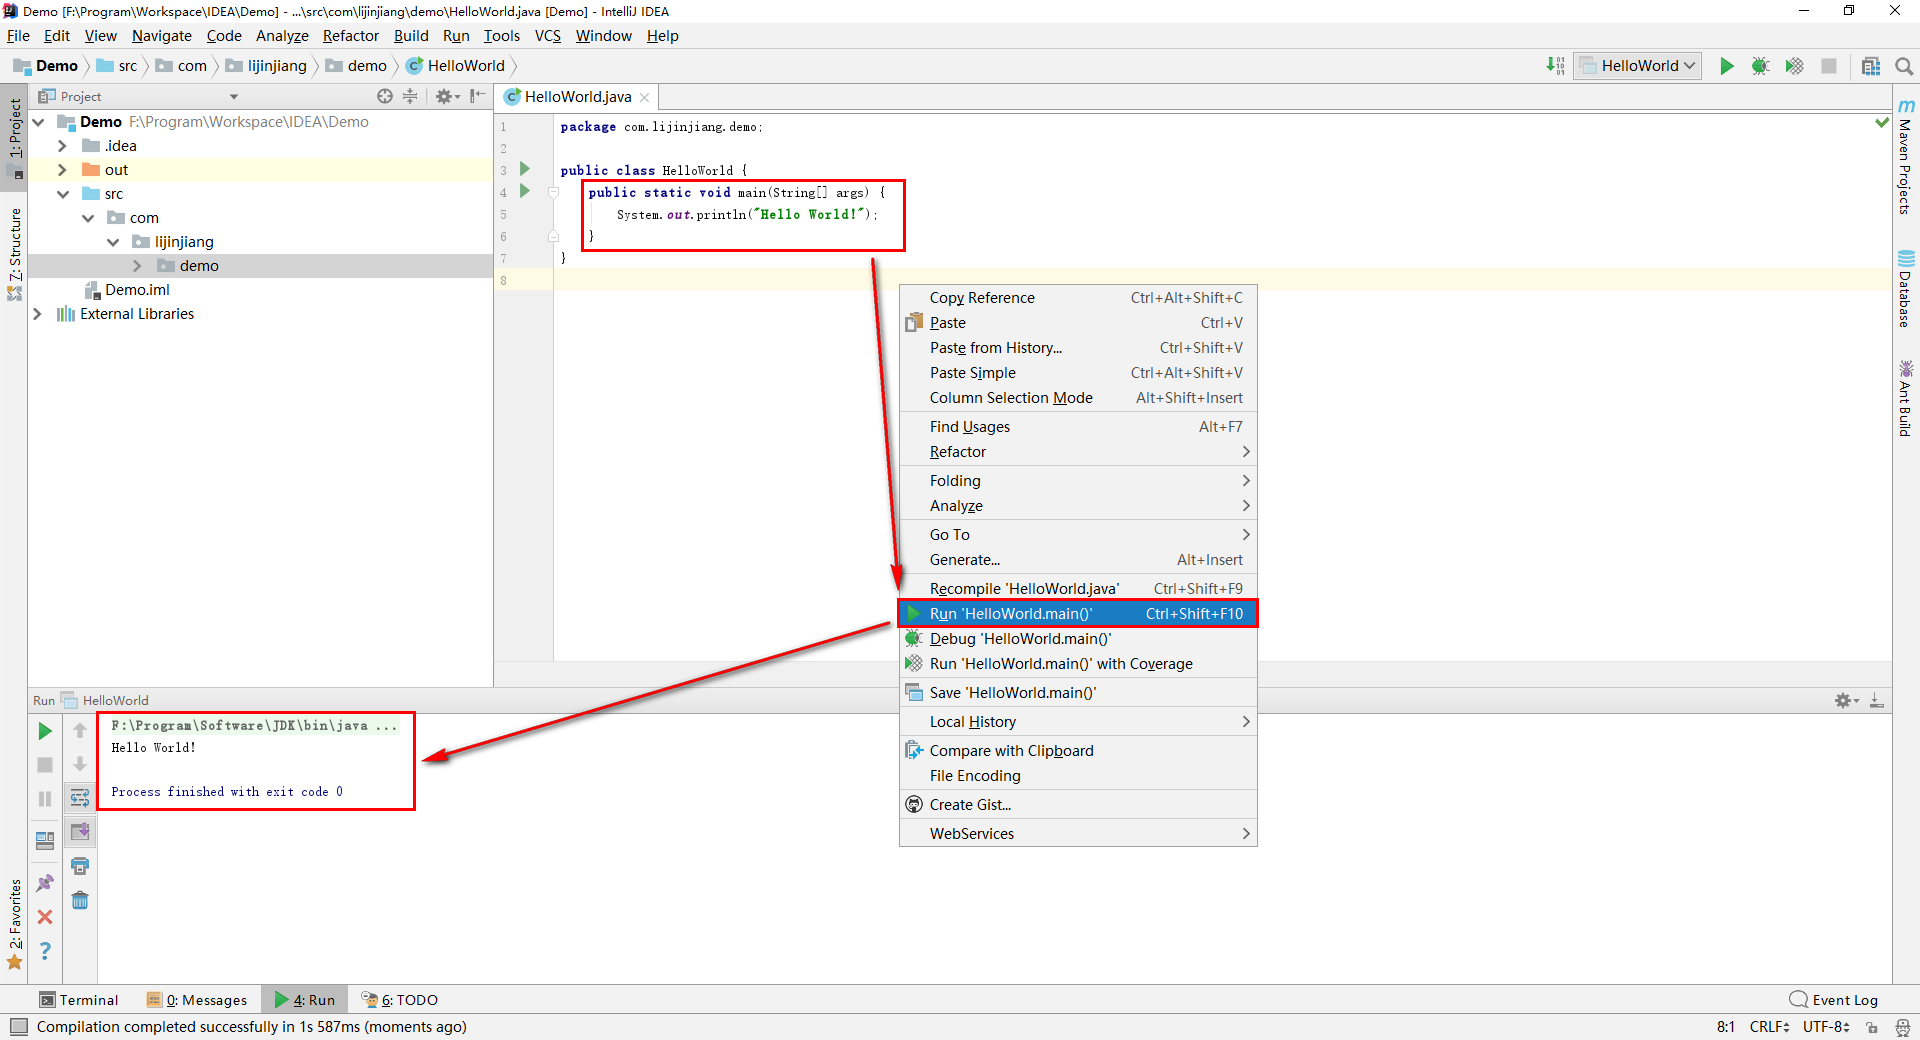
Task: Hide Run panel with download-arrow icon
Action: pyautogui.click(x=1877, y=700)
